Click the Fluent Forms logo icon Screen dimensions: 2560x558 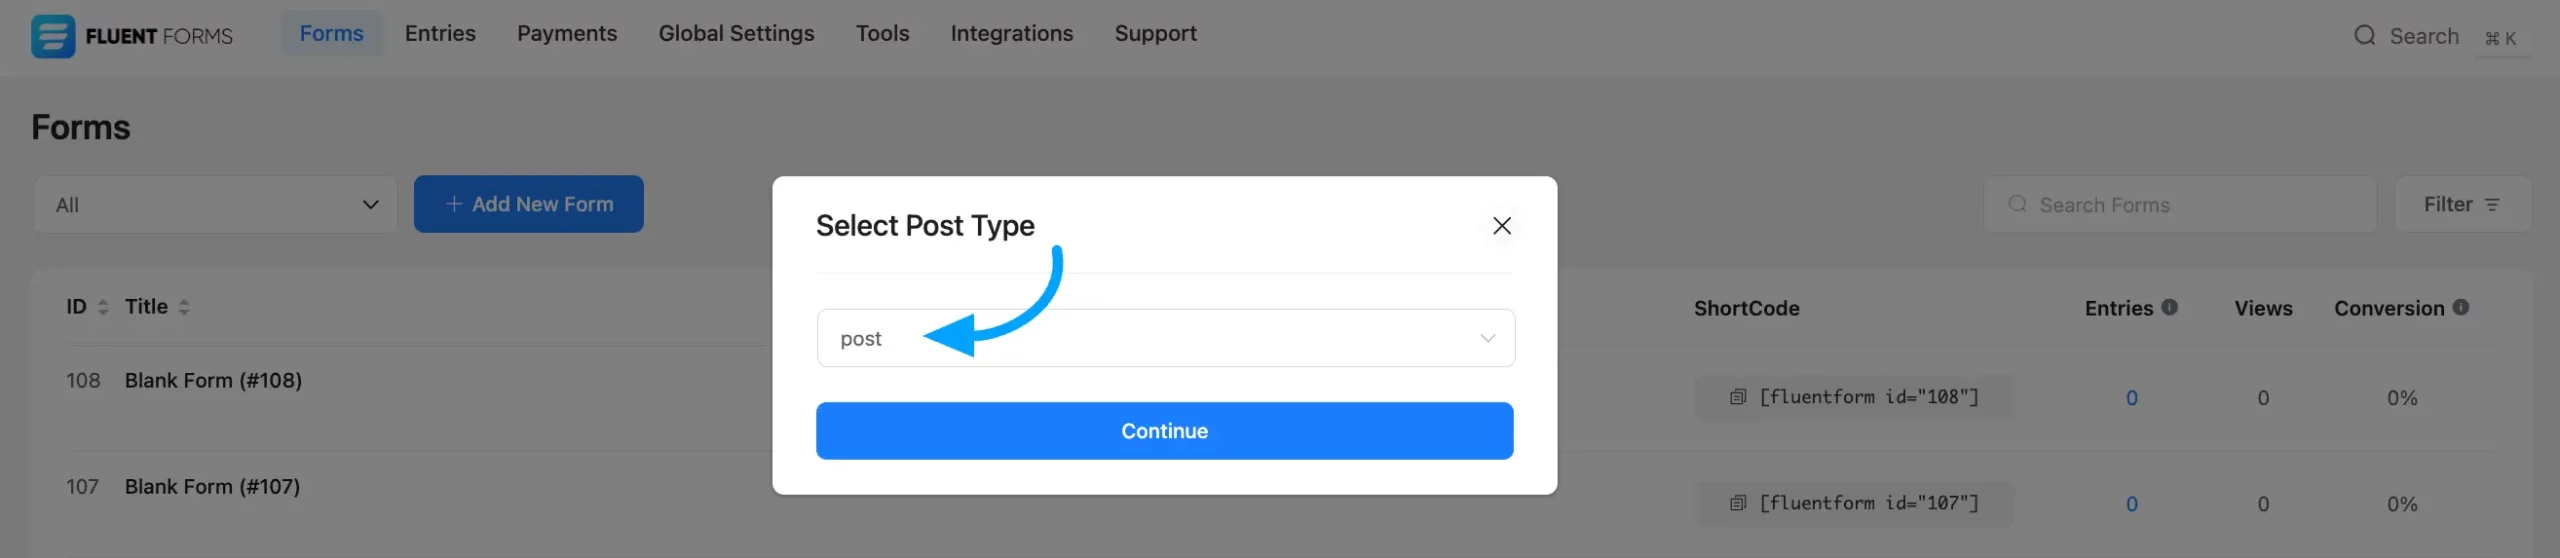(52, 36)
